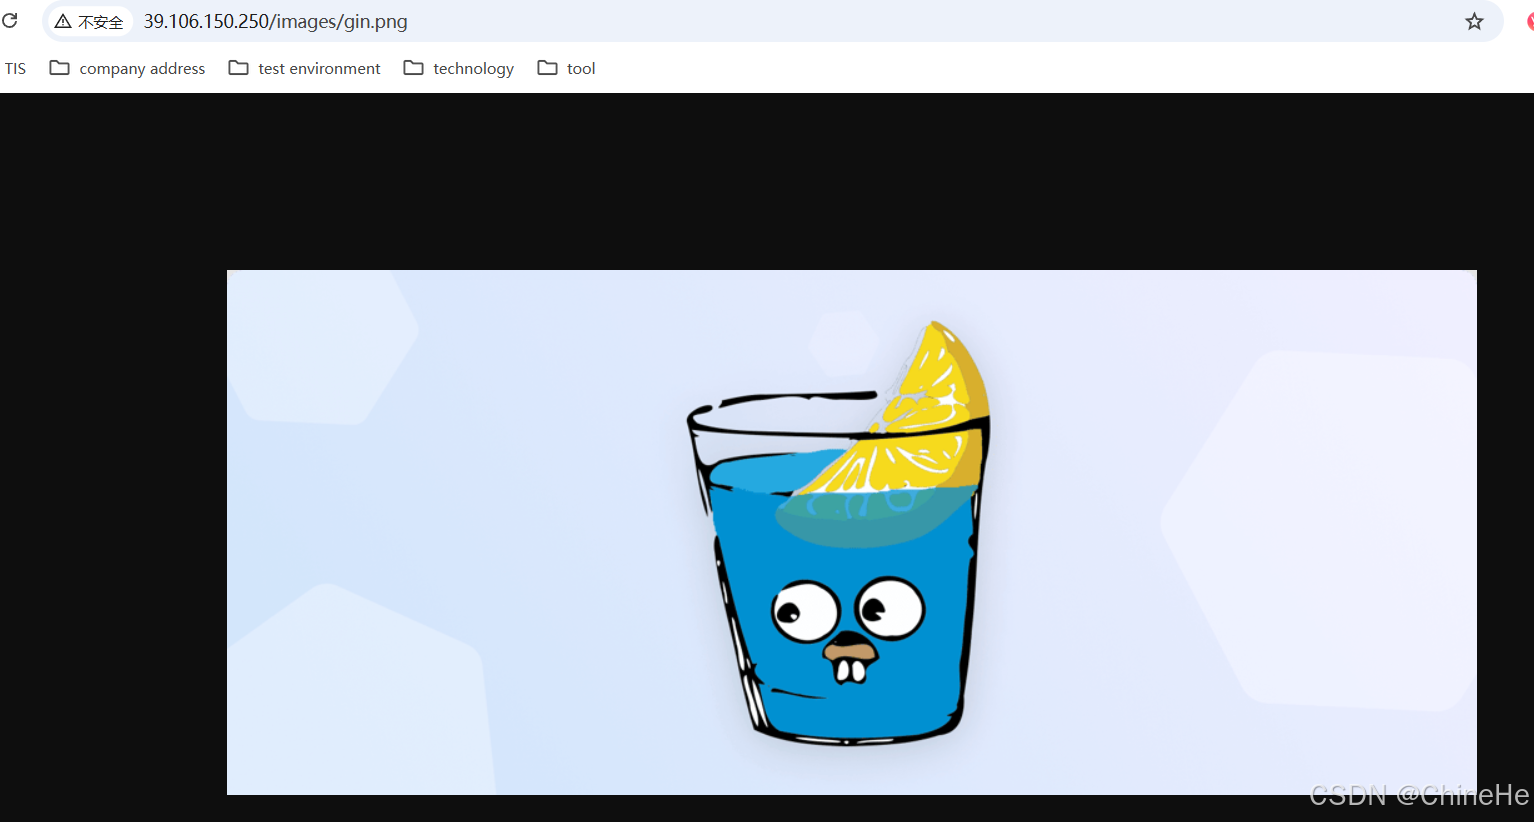
Task: Click the gin gopher image
Action: 852,532
